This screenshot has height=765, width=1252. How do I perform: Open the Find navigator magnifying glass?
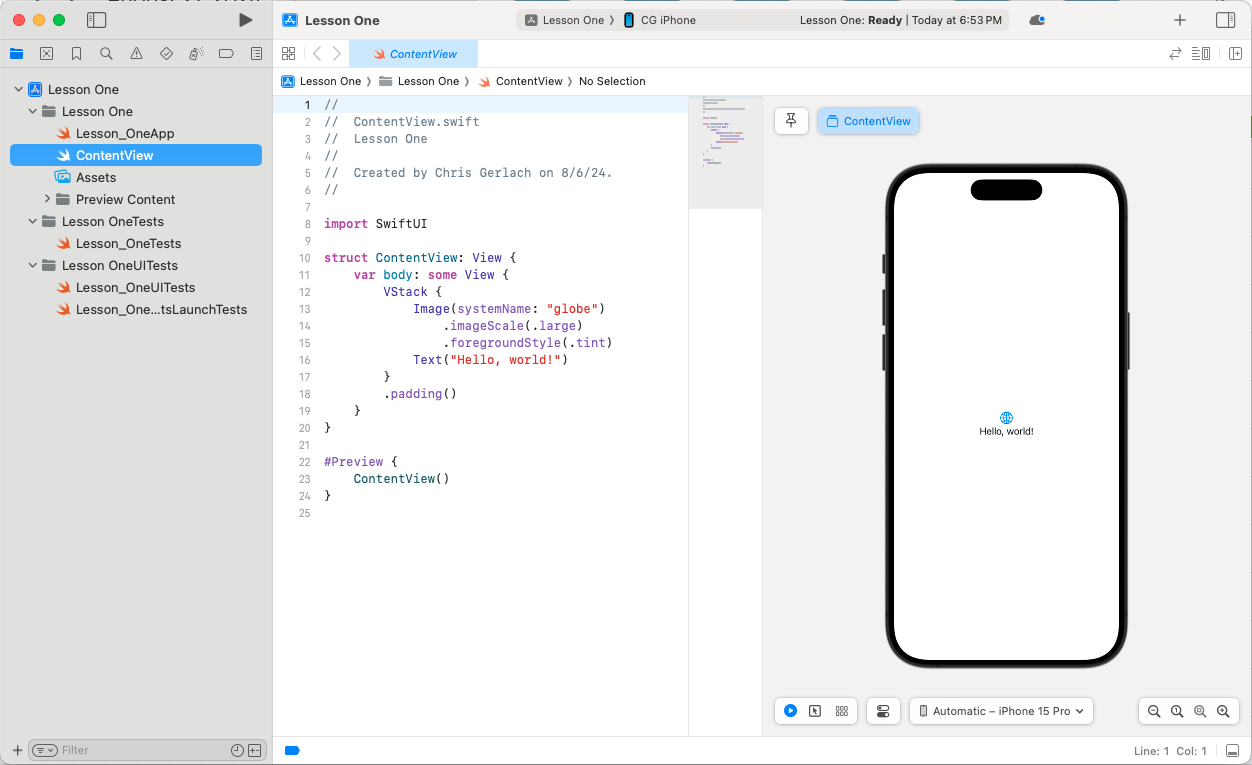click(106, 53)
